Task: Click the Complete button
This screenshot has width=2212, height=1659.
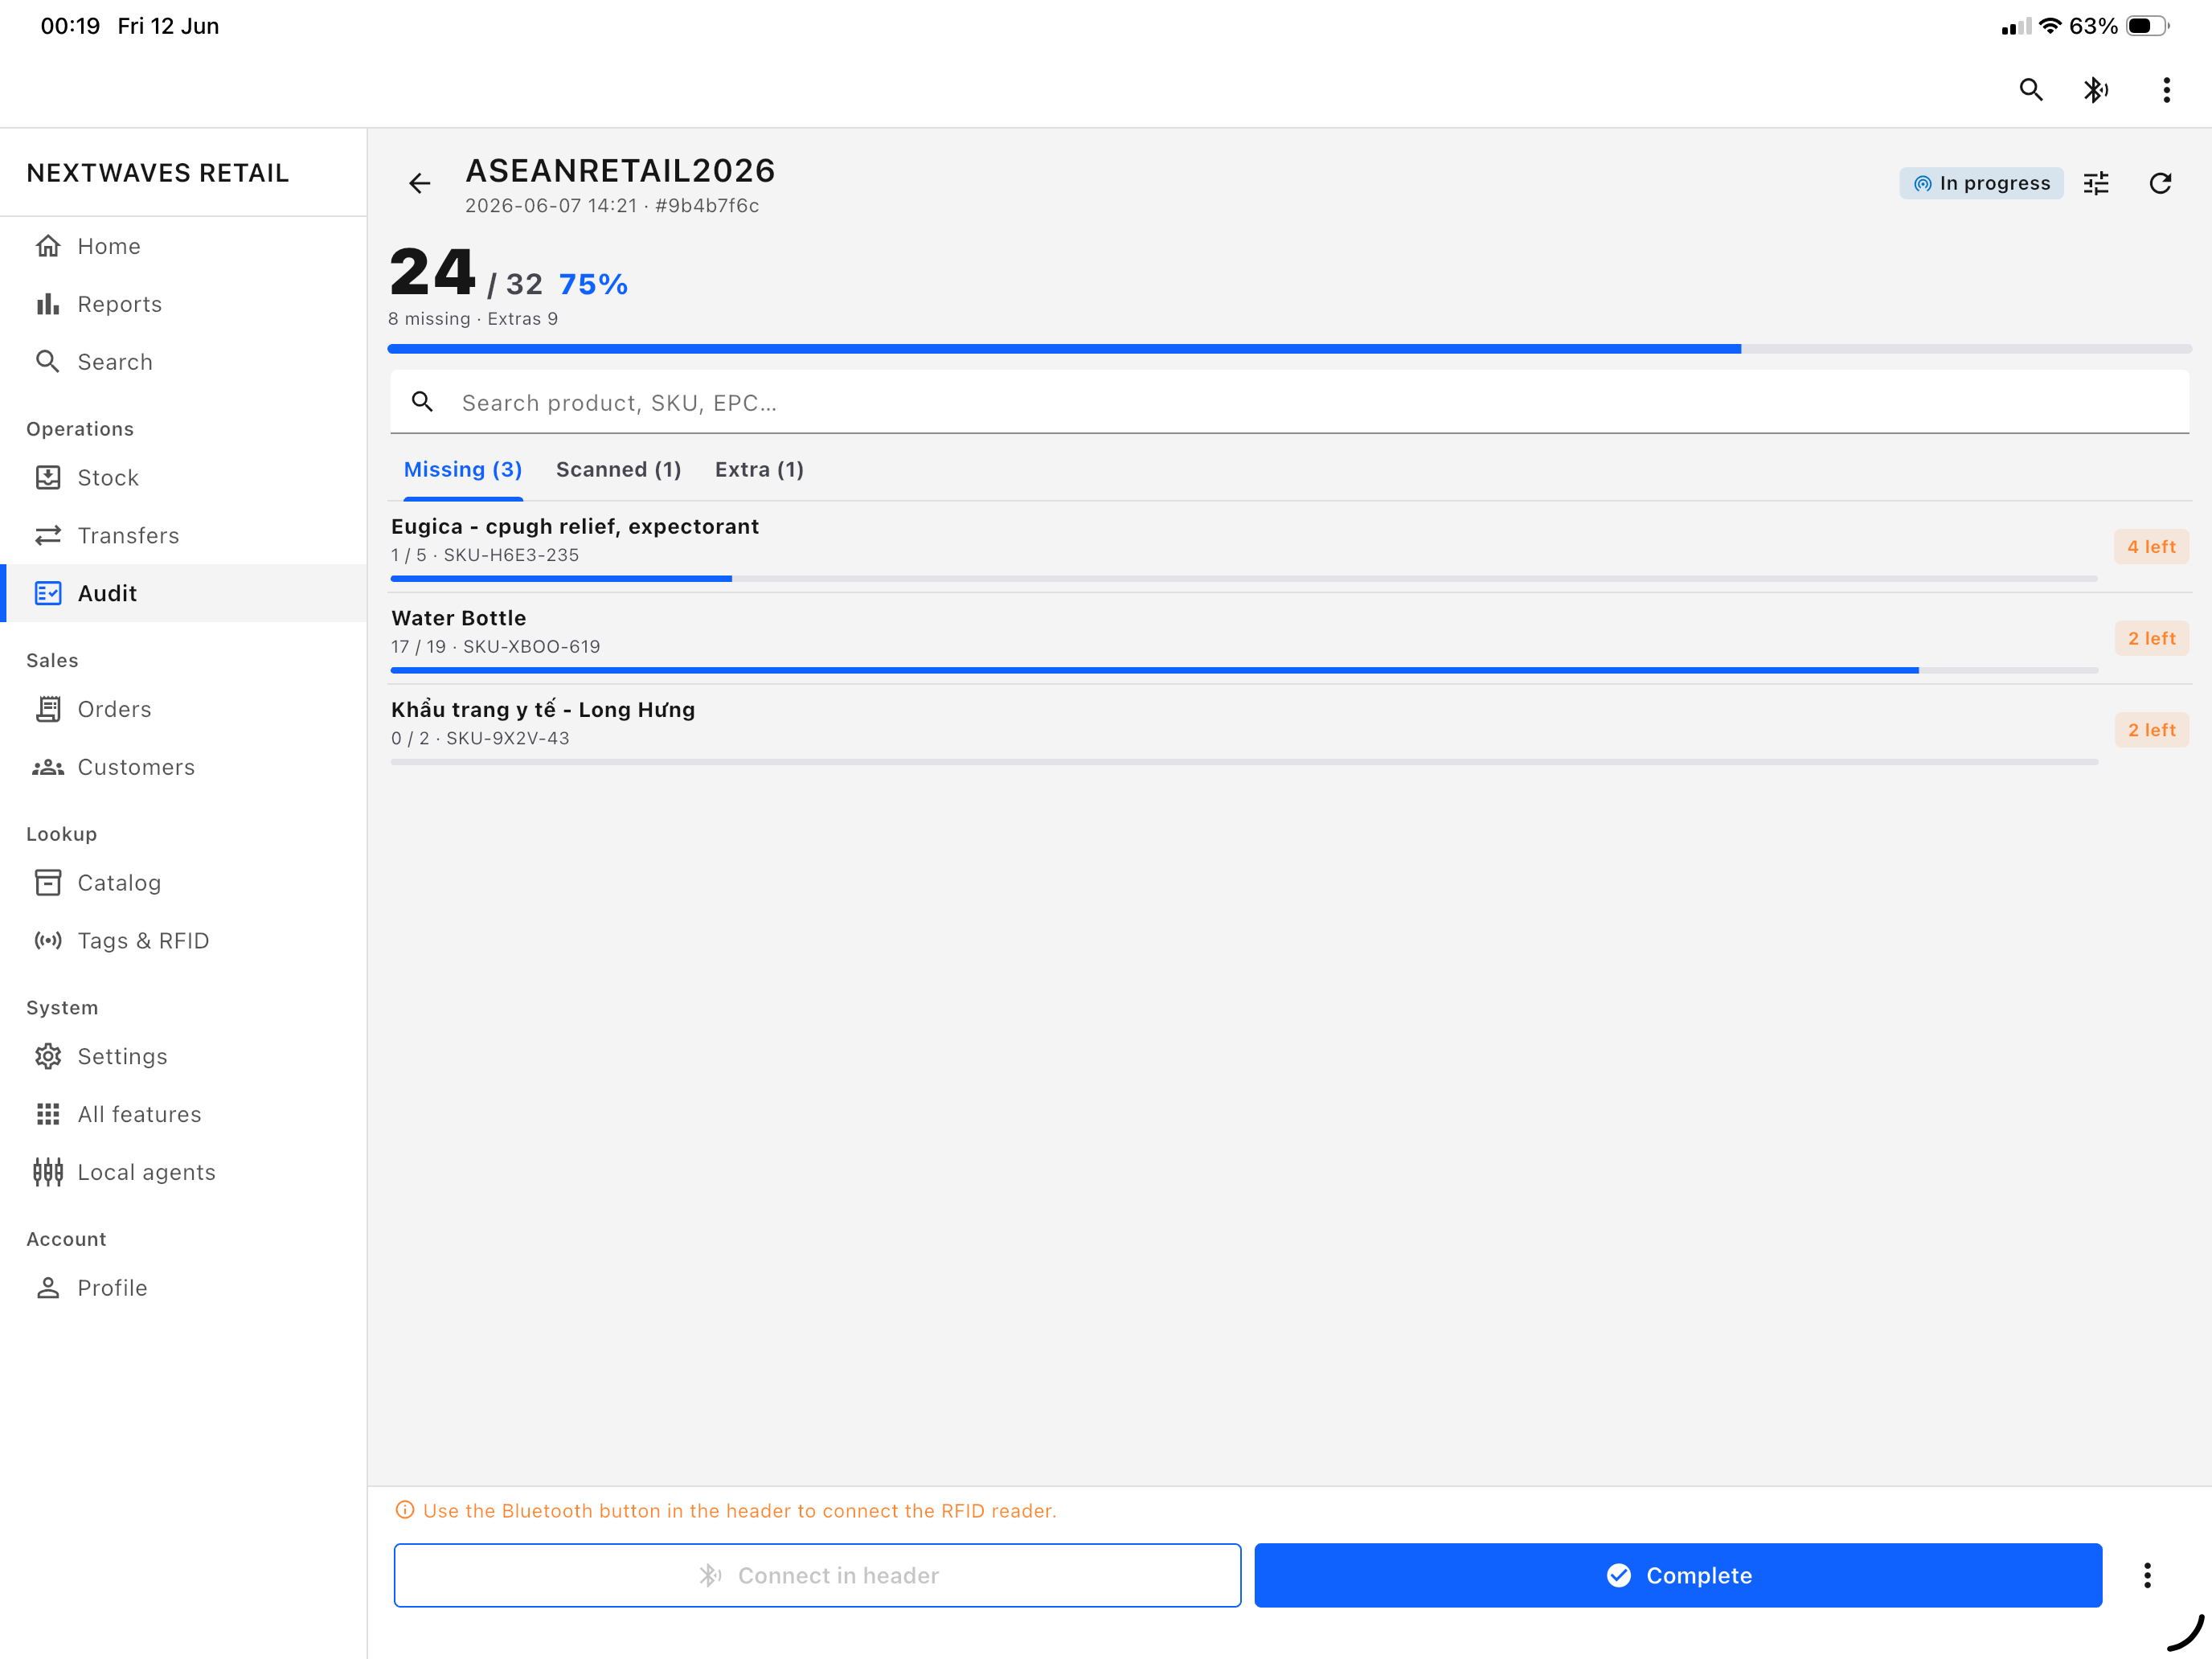Action: (1678, 1575)
